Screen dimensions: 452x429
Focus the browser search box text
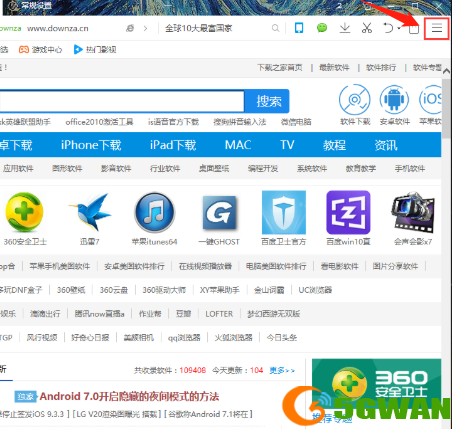[198, 28]
